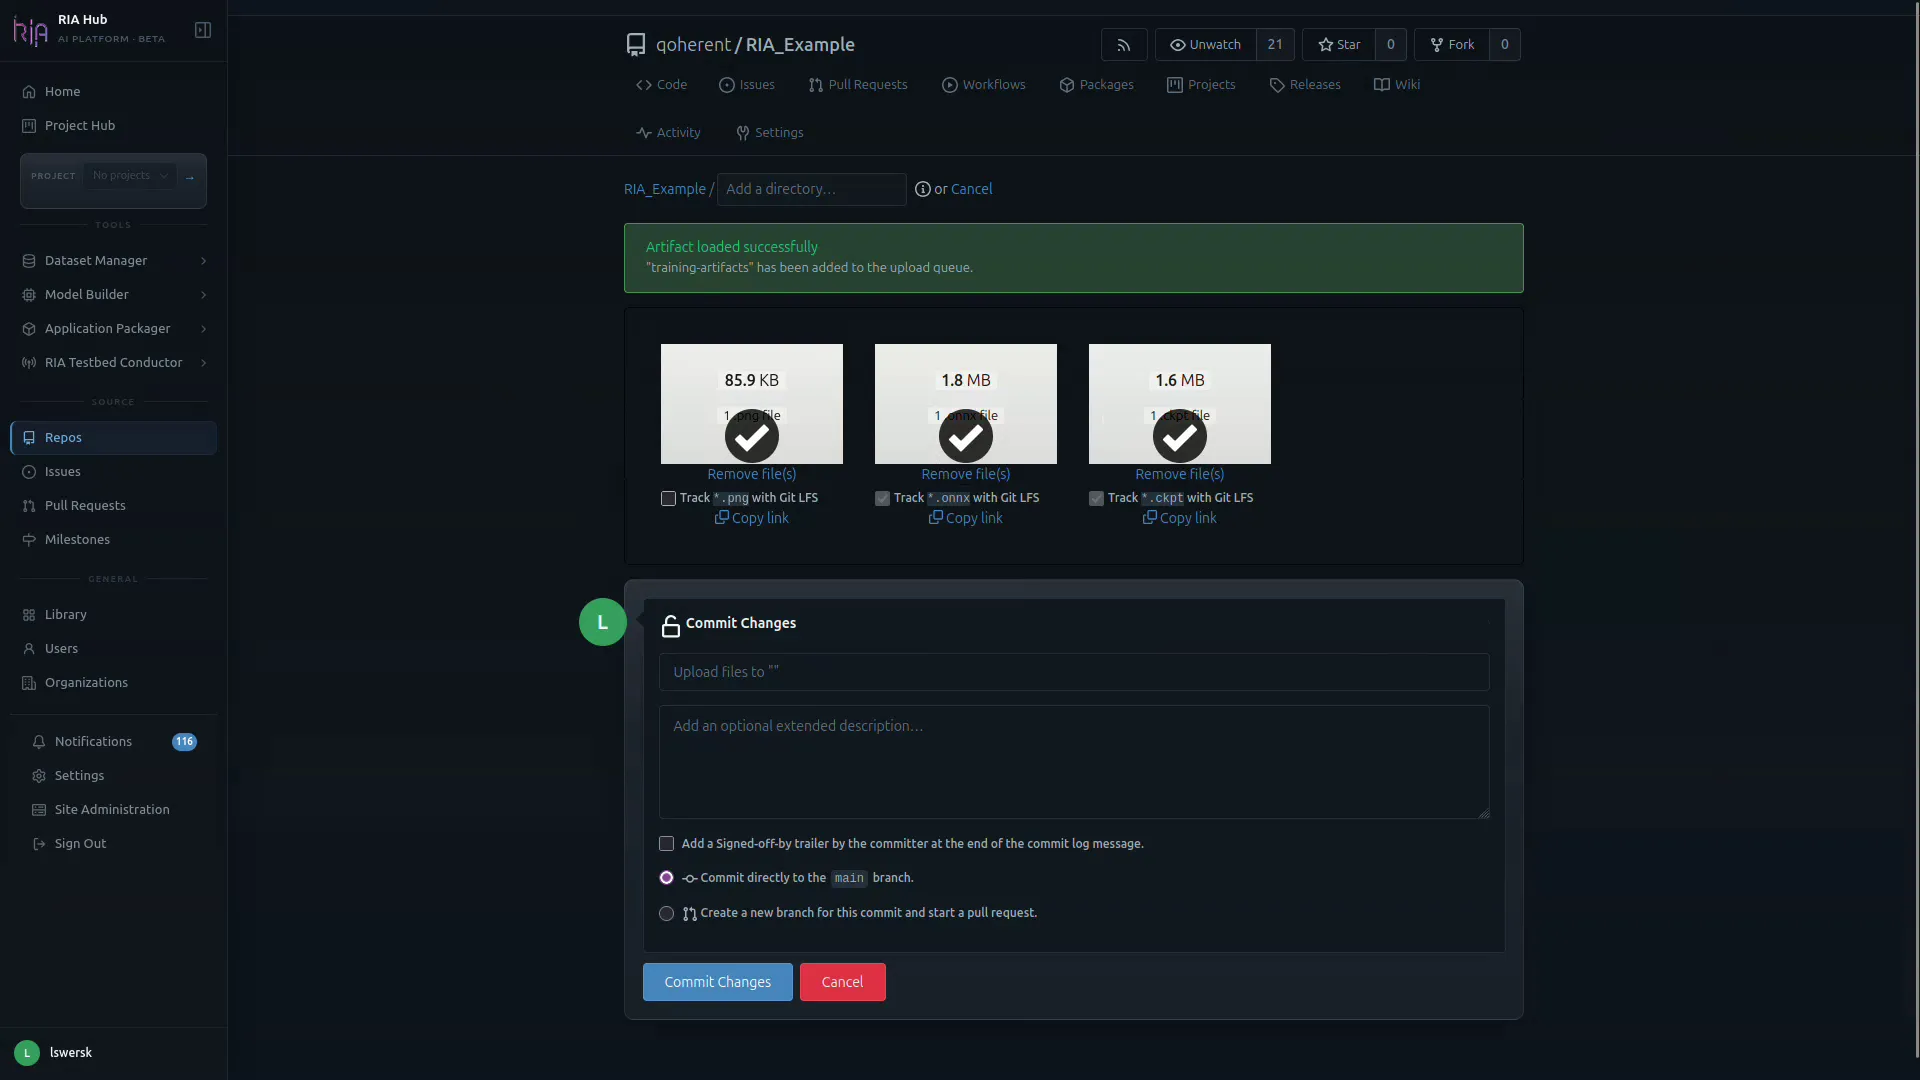
Task: Click the Sign Out icon
Action: tap(39, 844)
